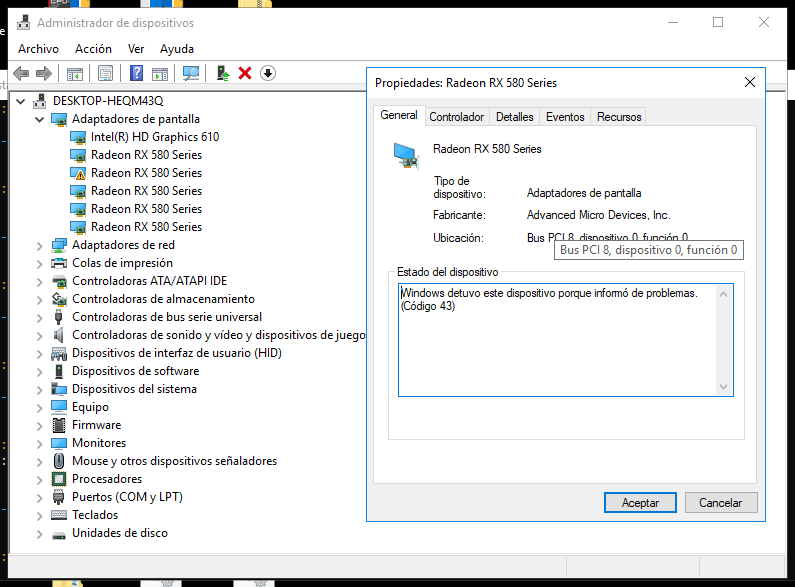795x587 pixels.
Task: Click the Colas de impresión printer icon
Action: point(59,263)
